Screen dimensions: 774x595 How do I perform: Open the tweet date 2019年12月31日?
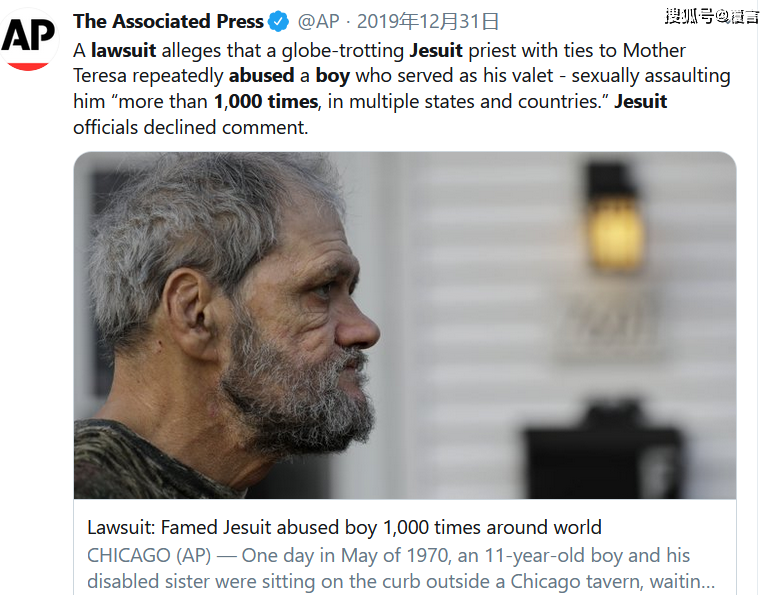428,22
